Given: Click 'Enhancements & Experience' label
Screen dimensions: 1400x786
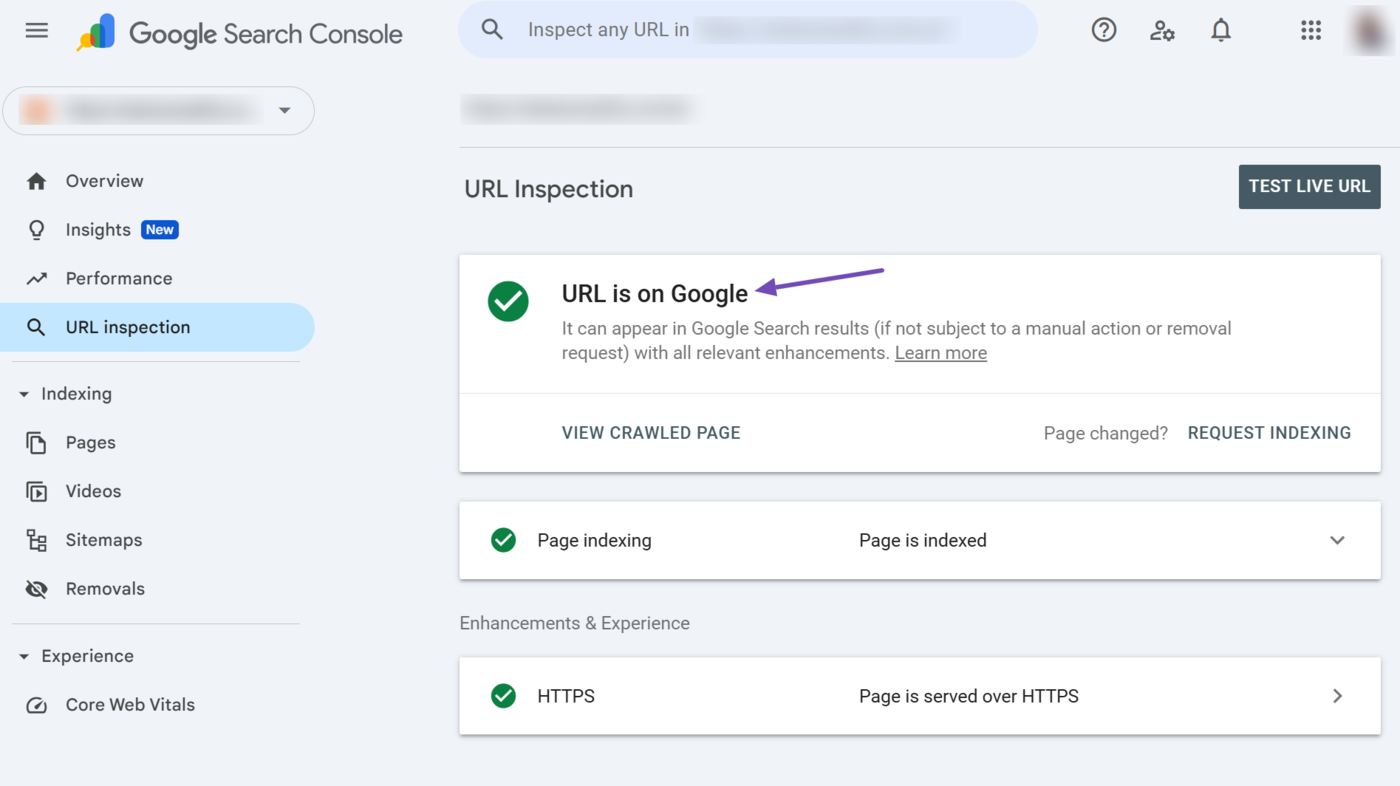Looking at the screenshot, I should (x=575, y=623).
